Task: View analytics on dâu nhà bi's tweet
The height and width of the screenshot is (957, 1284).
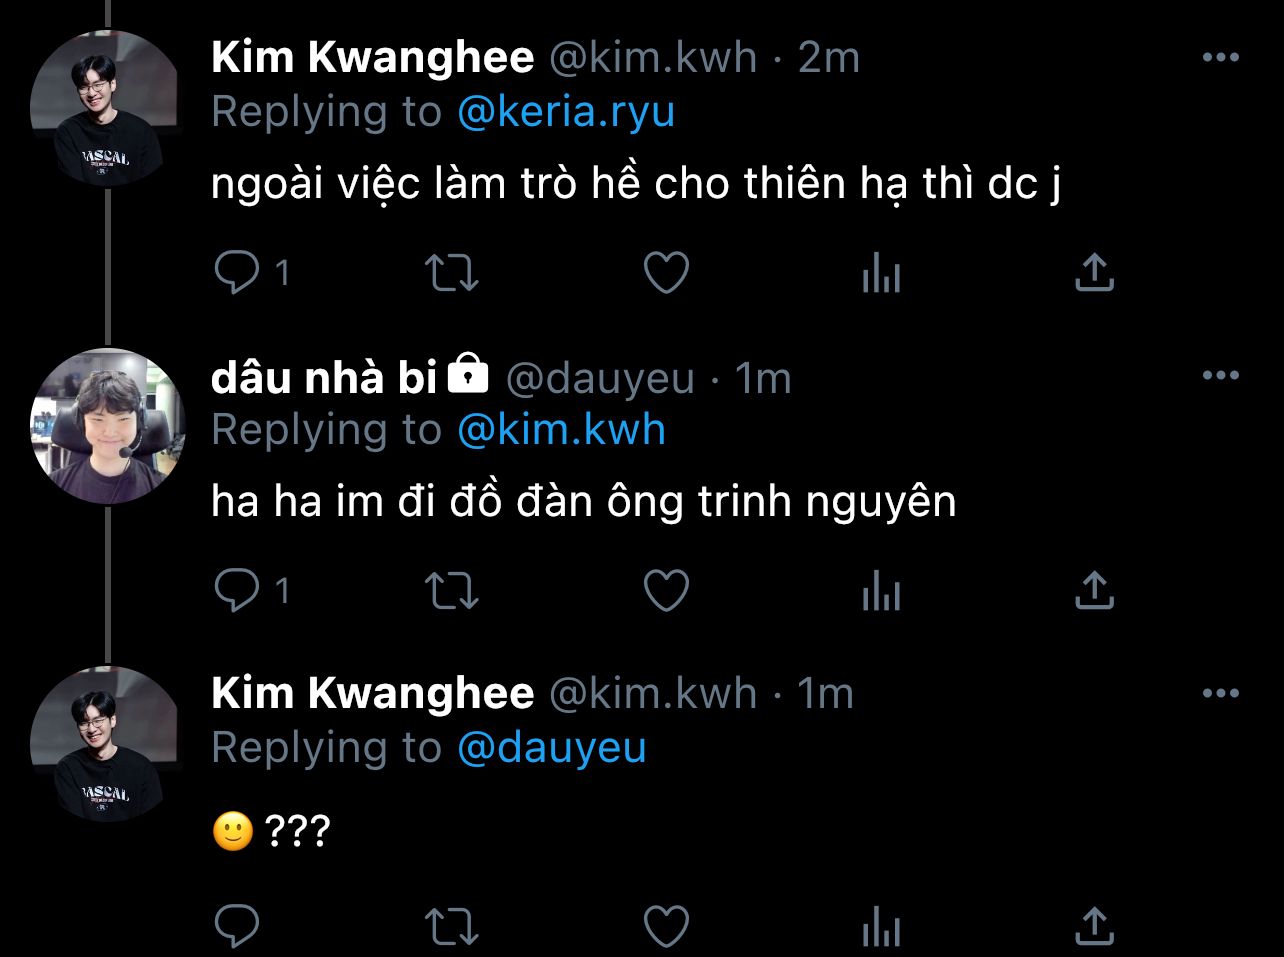Action: pyautogui.click(x=881, y=590)
